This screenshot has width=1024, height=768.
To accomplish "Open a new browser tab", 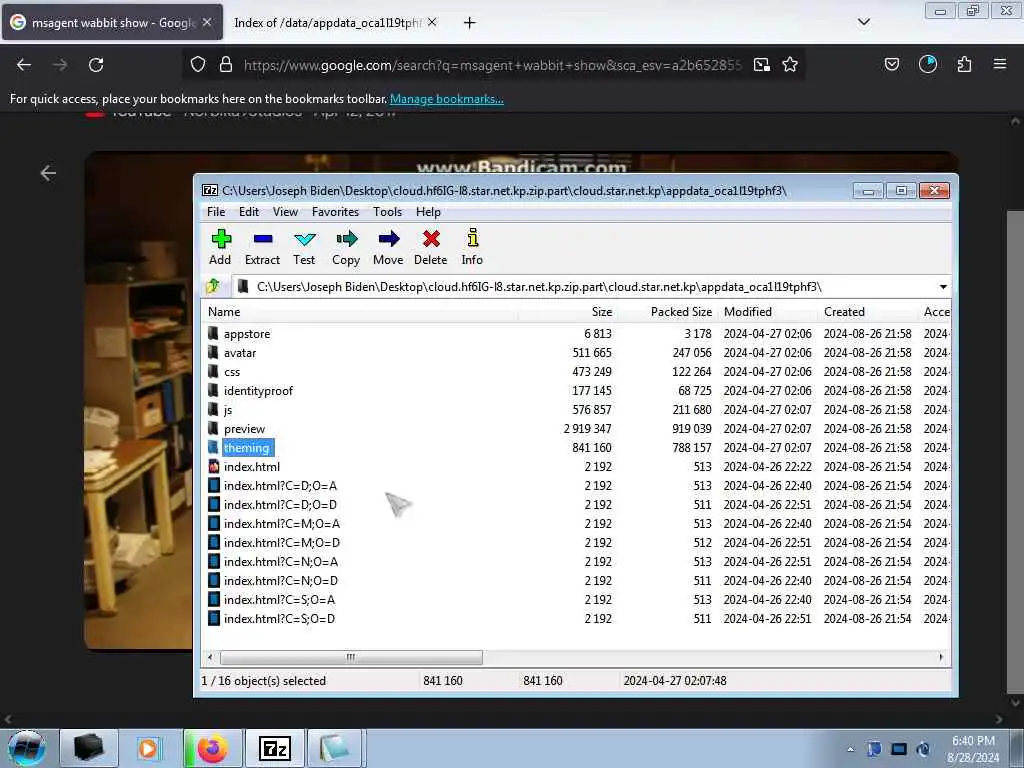I will (x=469, y=23).
